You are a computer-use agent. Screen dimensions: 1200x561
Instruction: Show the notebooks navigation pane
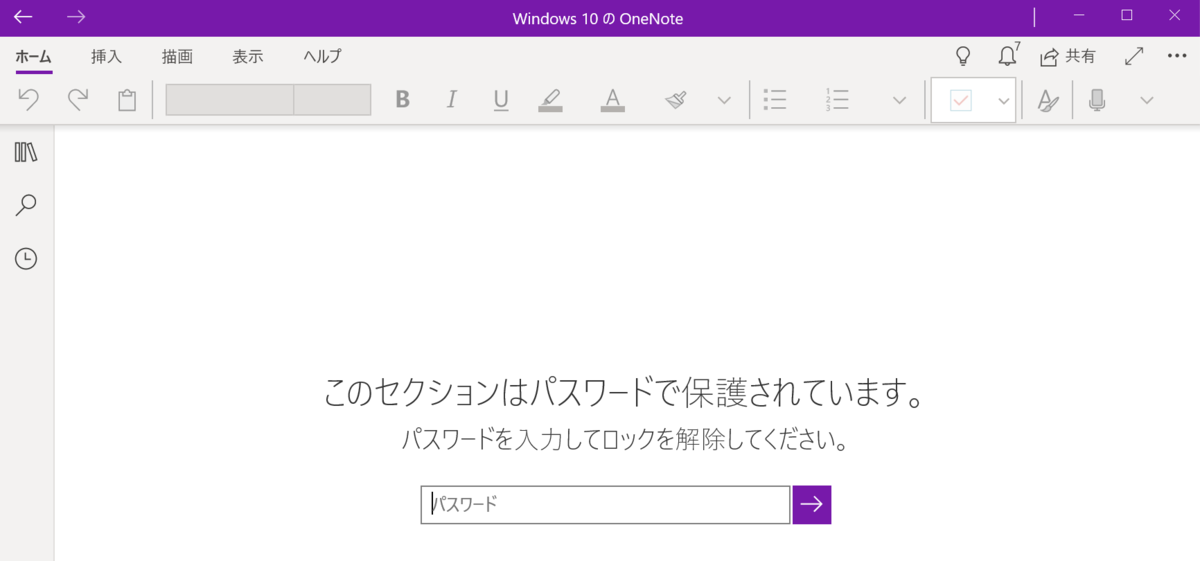coord(26,152)
